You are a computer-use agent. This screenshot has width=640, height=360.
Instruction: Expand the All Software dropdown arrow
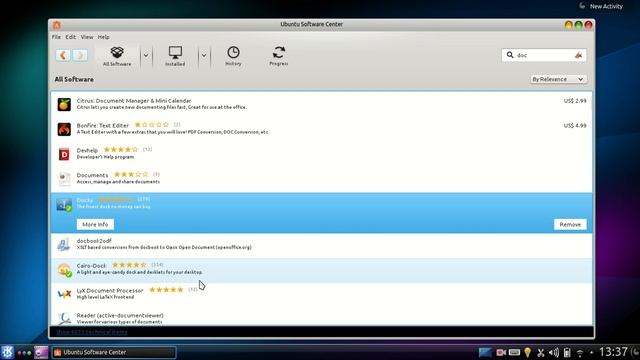click(x=146, y=56)
